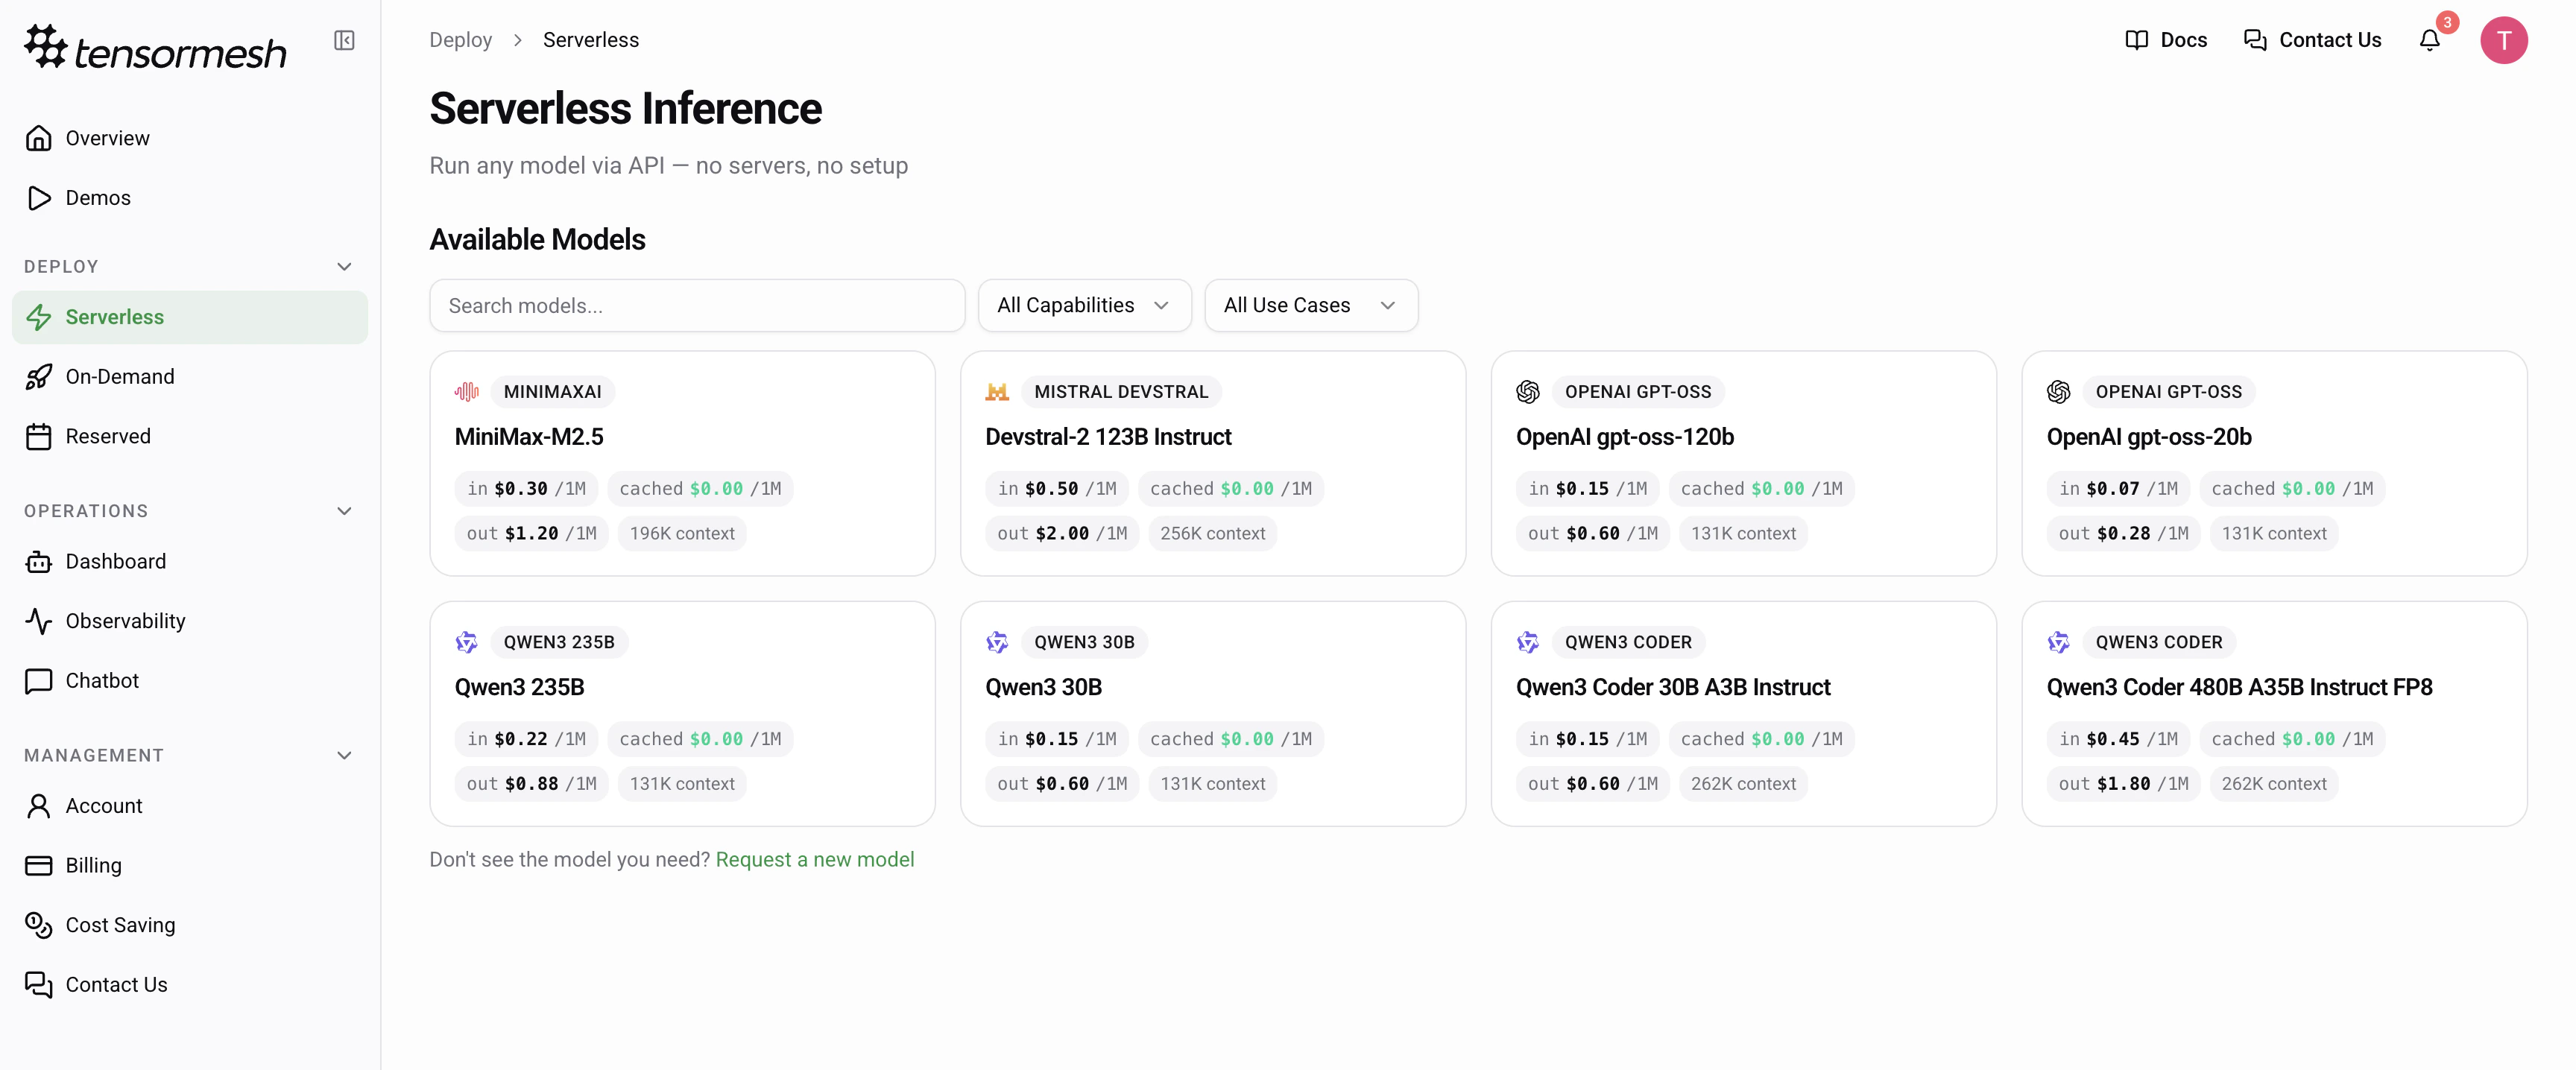Image resolution: width=2576 pixels, height=1070 pixels.
Task: Click the Dashboard robot icon
Action: [39, 562]
